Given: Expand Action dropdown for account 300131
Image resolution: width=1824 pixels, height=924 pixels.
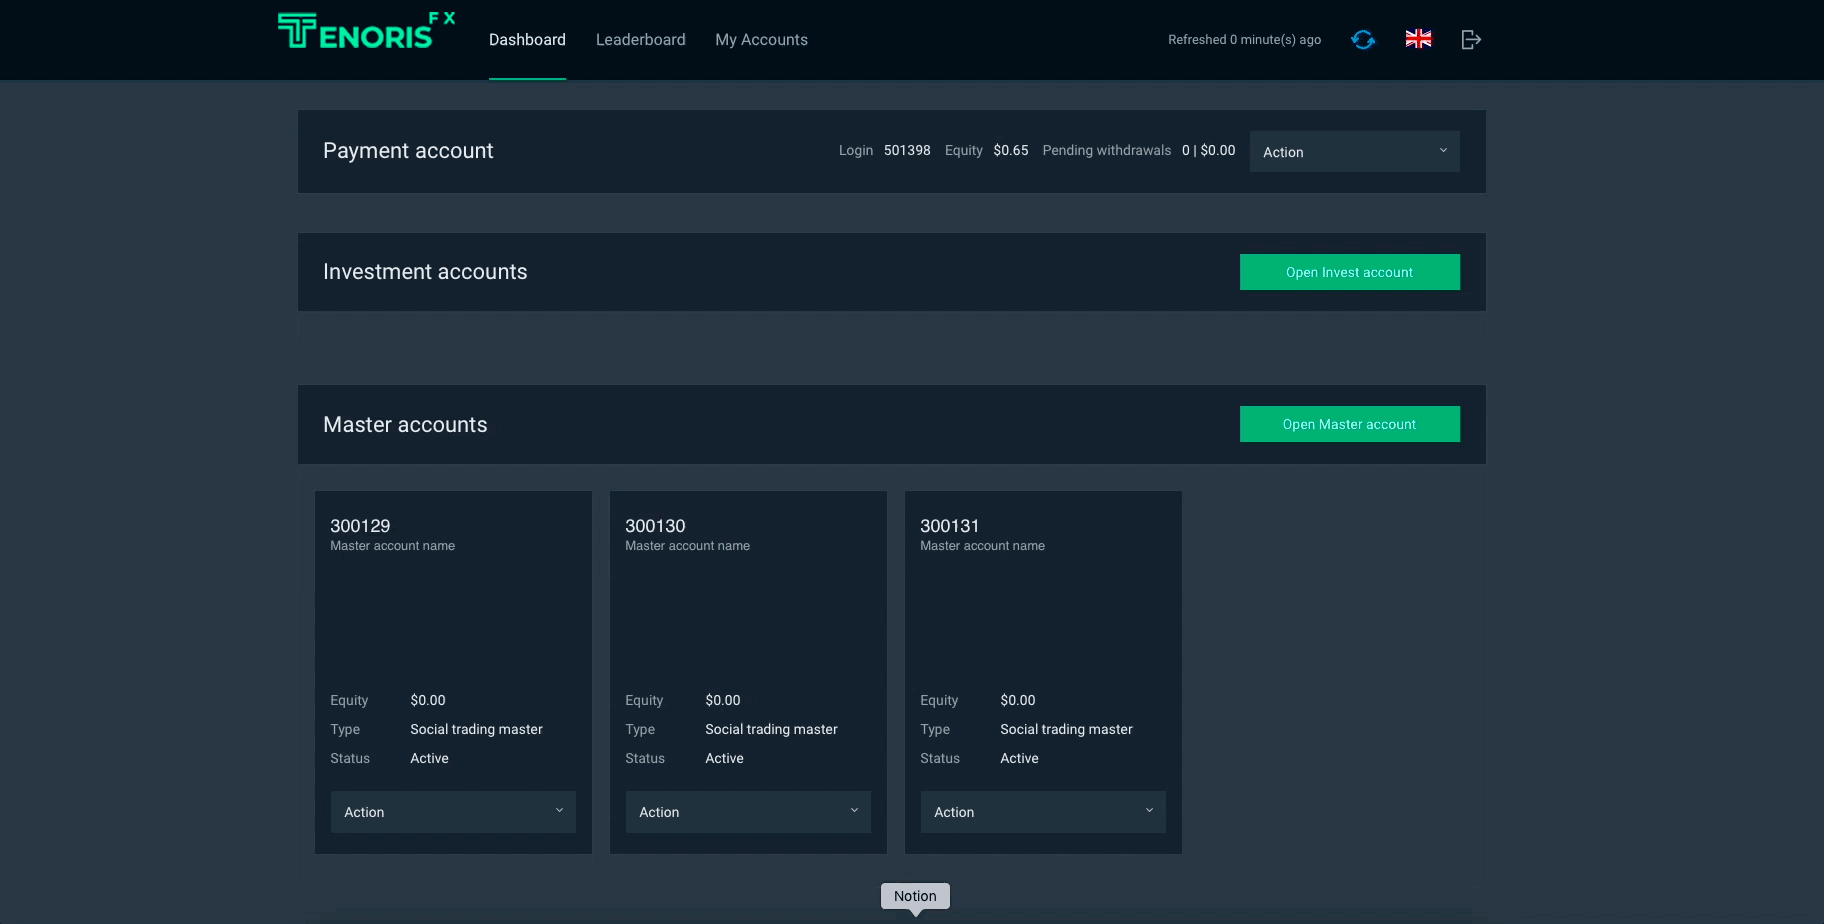Looking at the screenshot, I should [1043, 812].
